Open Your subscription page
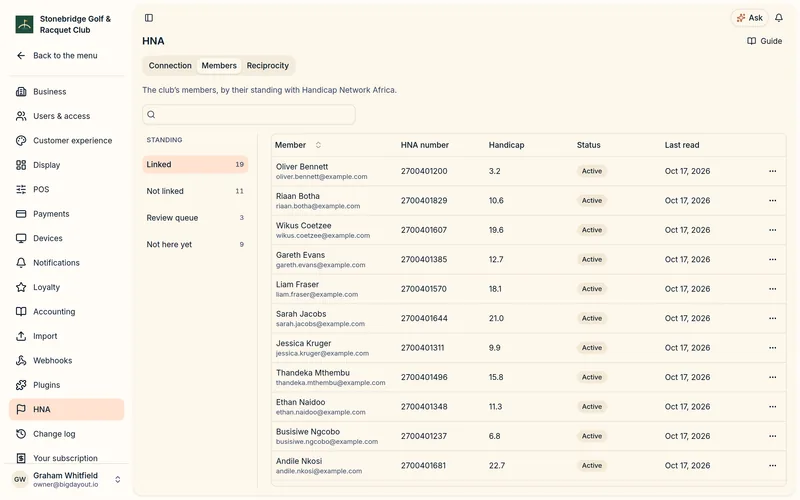 pos(66,458)
